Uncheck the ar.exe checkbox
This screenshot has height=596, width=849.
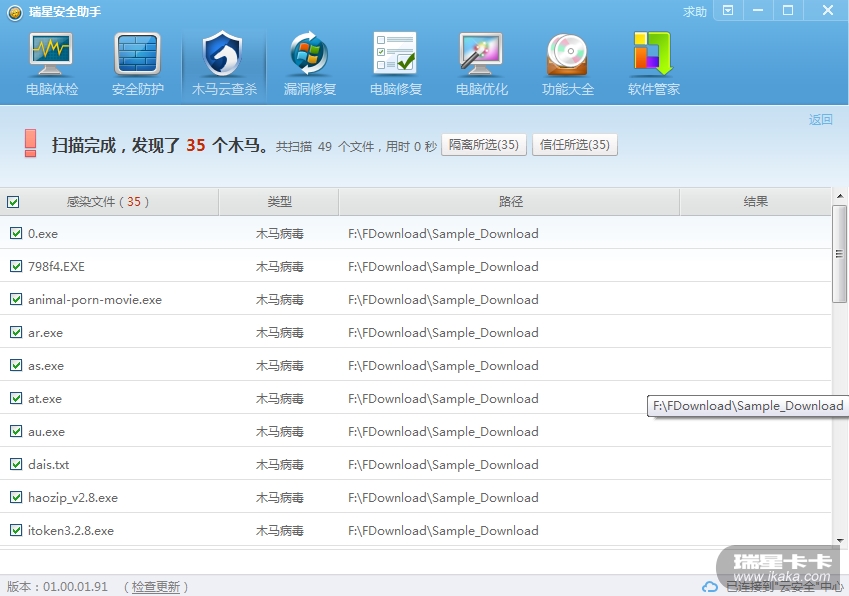tap(16, 332)
